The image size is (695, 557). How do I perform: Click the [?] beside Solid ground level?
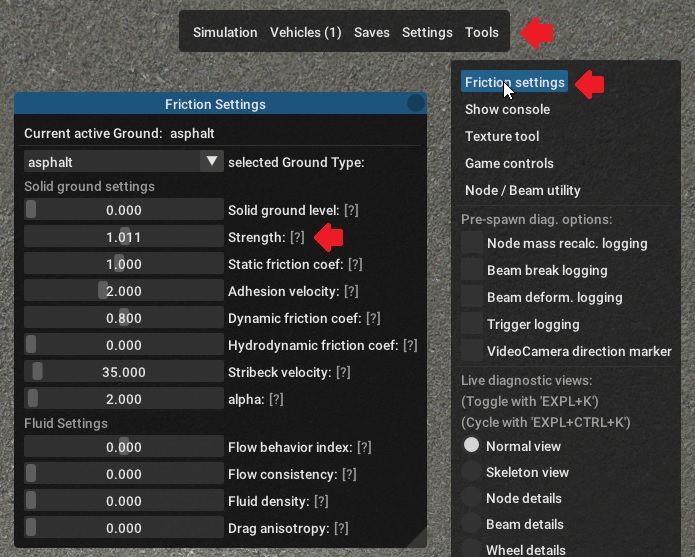click(x=352, y=211)
